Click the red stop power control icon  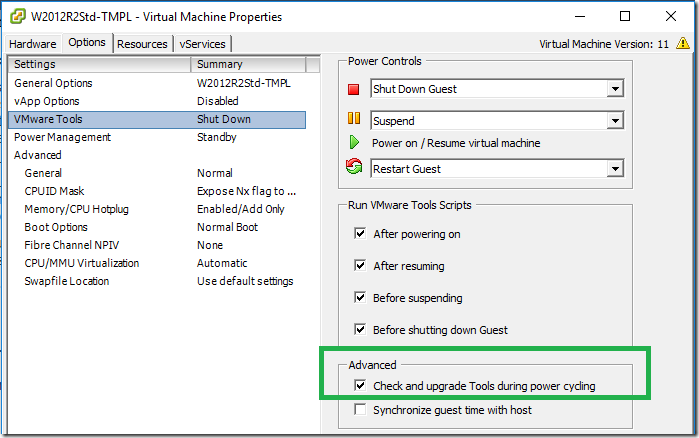tap(354, 89)
